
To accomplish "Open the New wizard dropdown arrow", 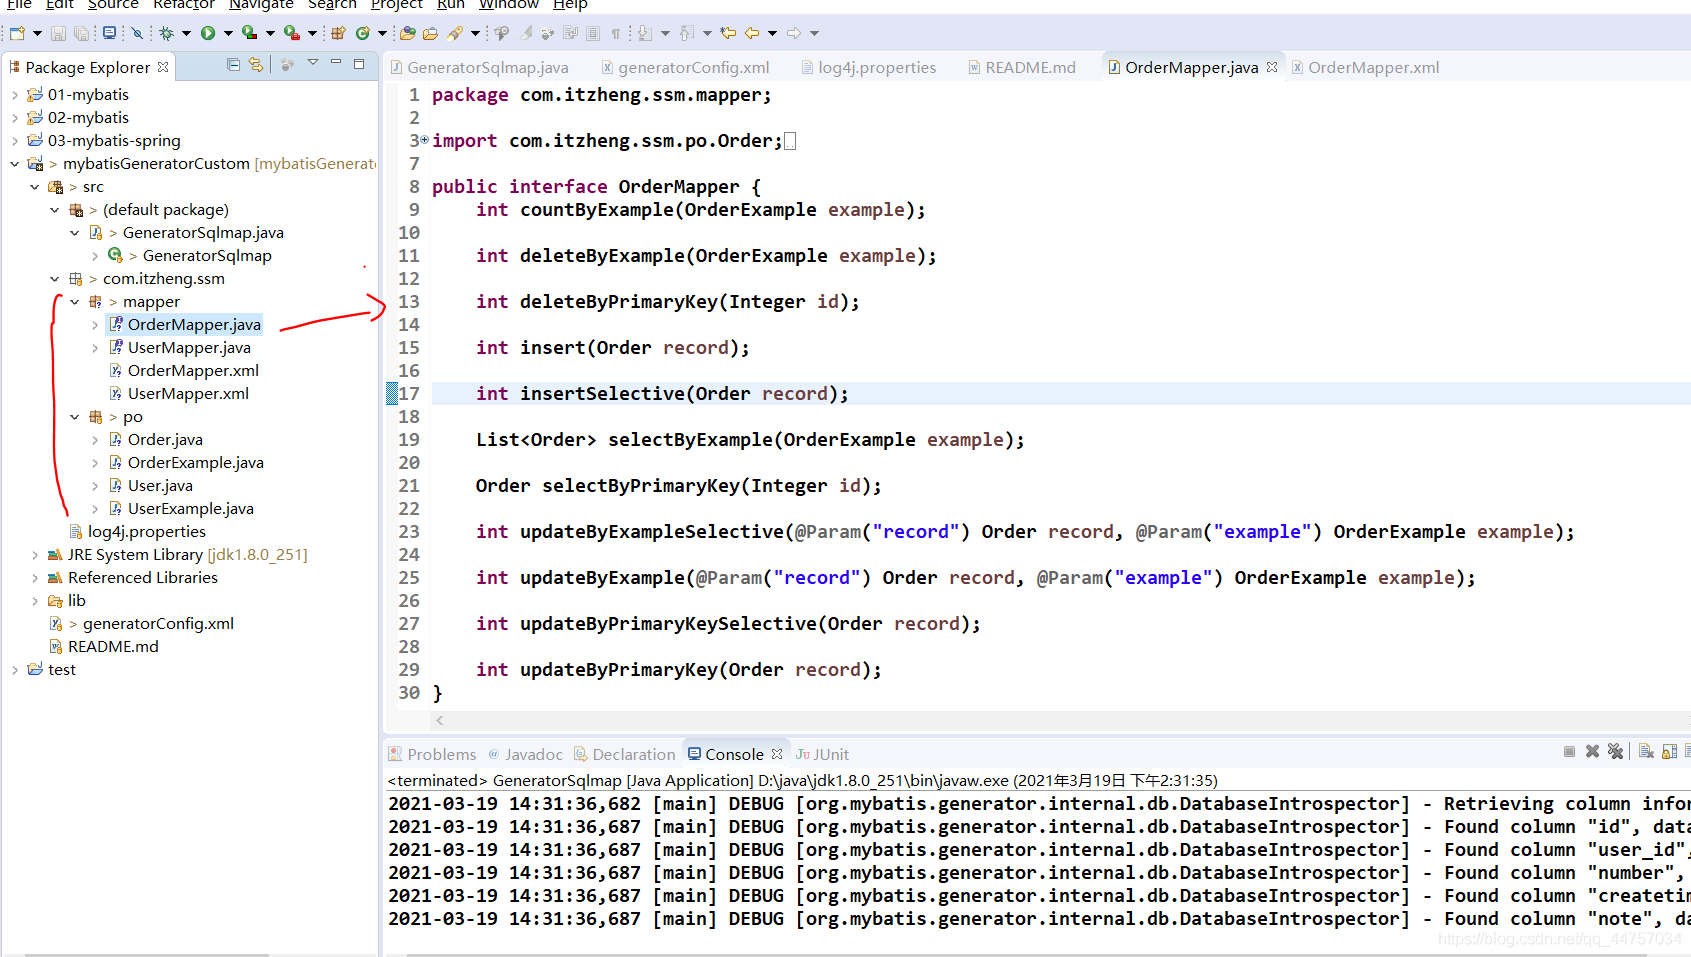I will point(37,33).
